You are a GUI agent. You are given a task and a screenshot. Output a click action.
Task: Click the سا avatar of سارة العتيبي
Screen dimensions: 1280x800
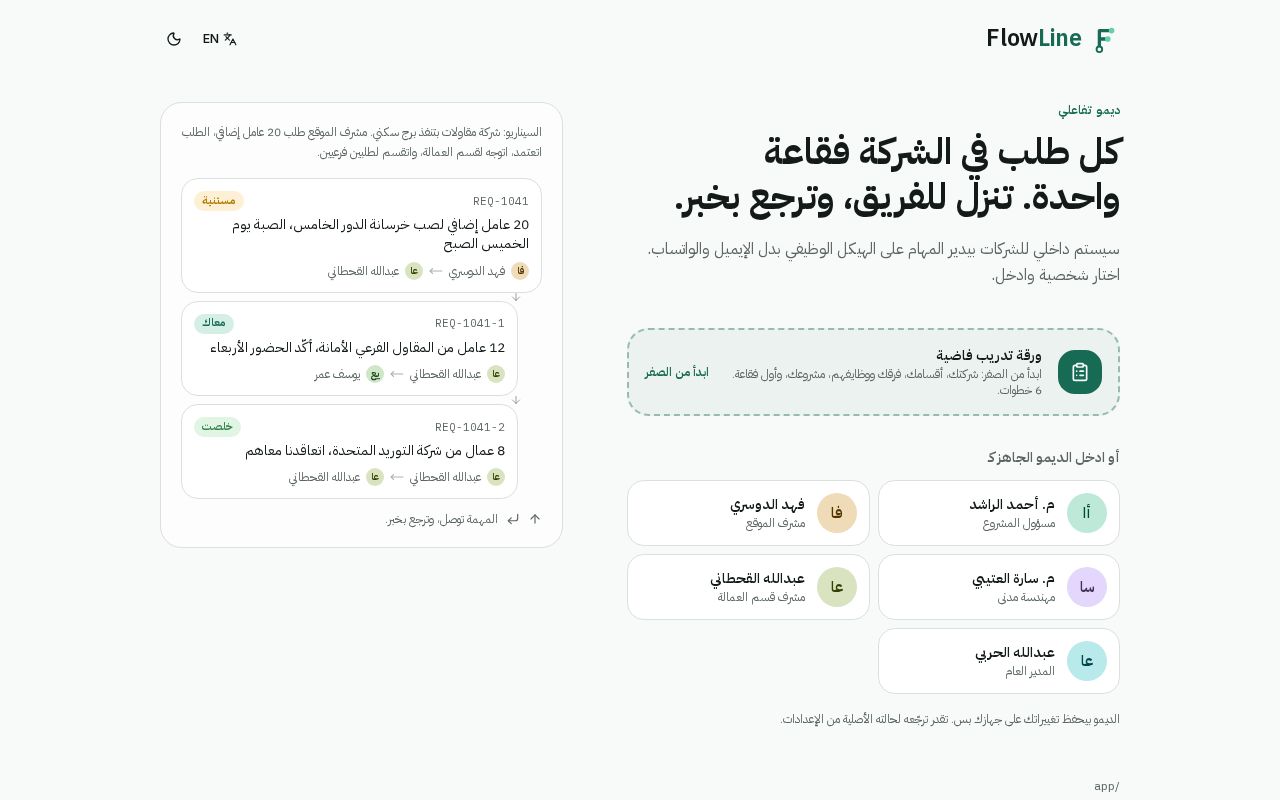pos(1087,587)
